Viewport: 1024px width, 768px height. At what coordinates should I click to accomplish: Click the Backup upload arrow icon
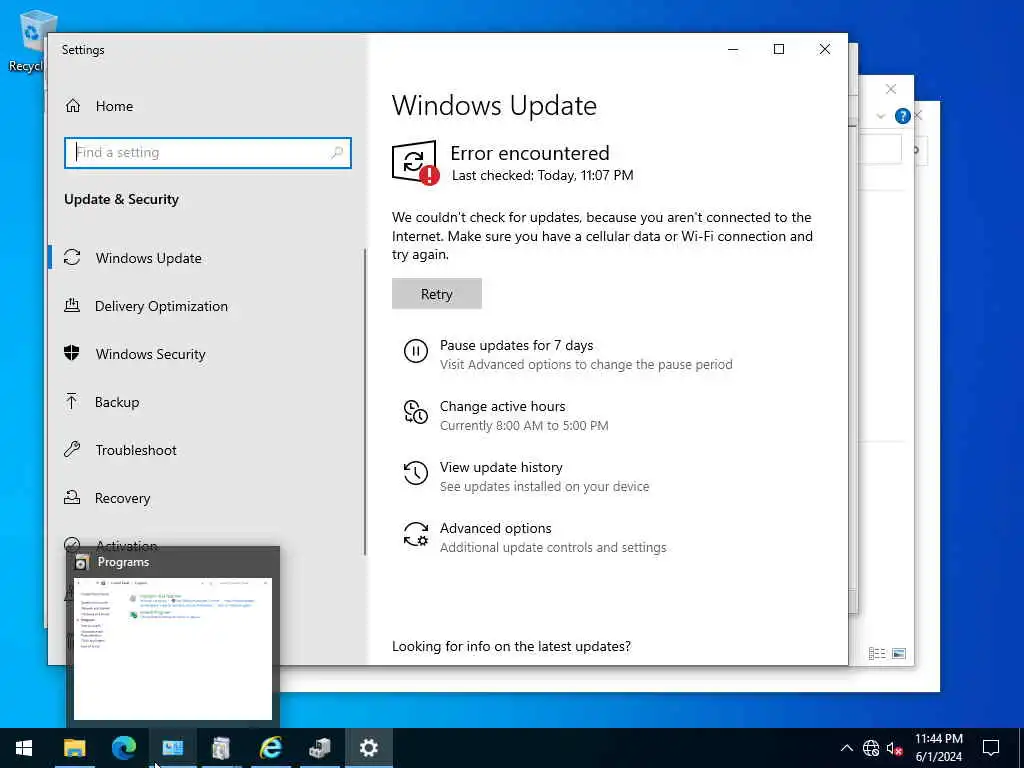click(72, 401)
